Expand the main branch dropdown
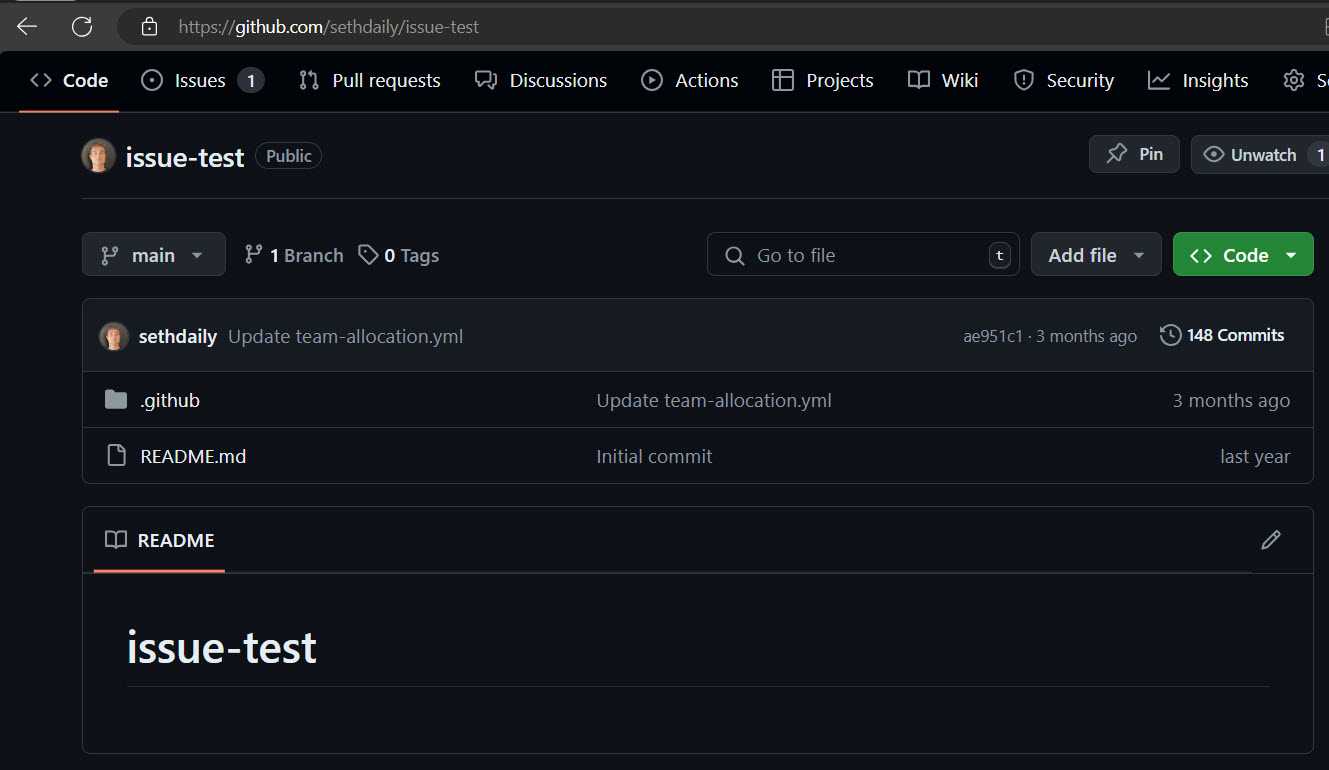The width and height of the screenshot is (1329, 770). 153,255
